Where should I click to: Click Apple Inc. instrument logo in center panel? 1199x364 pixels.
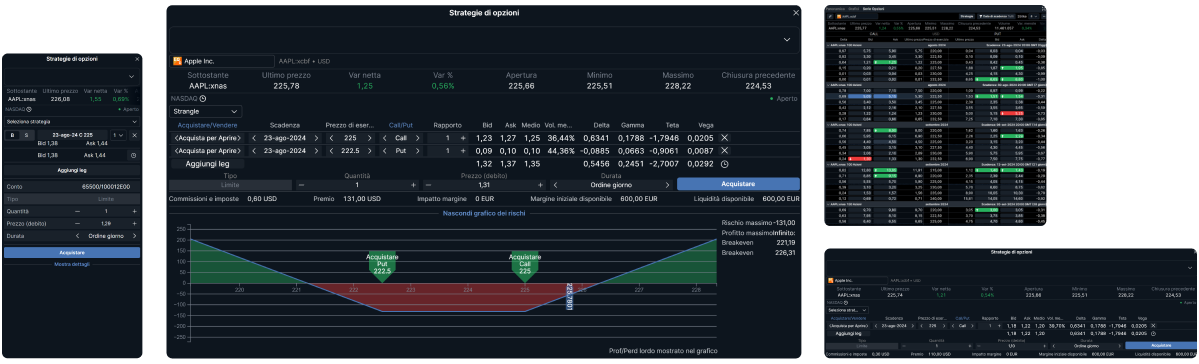coord(177,60)
